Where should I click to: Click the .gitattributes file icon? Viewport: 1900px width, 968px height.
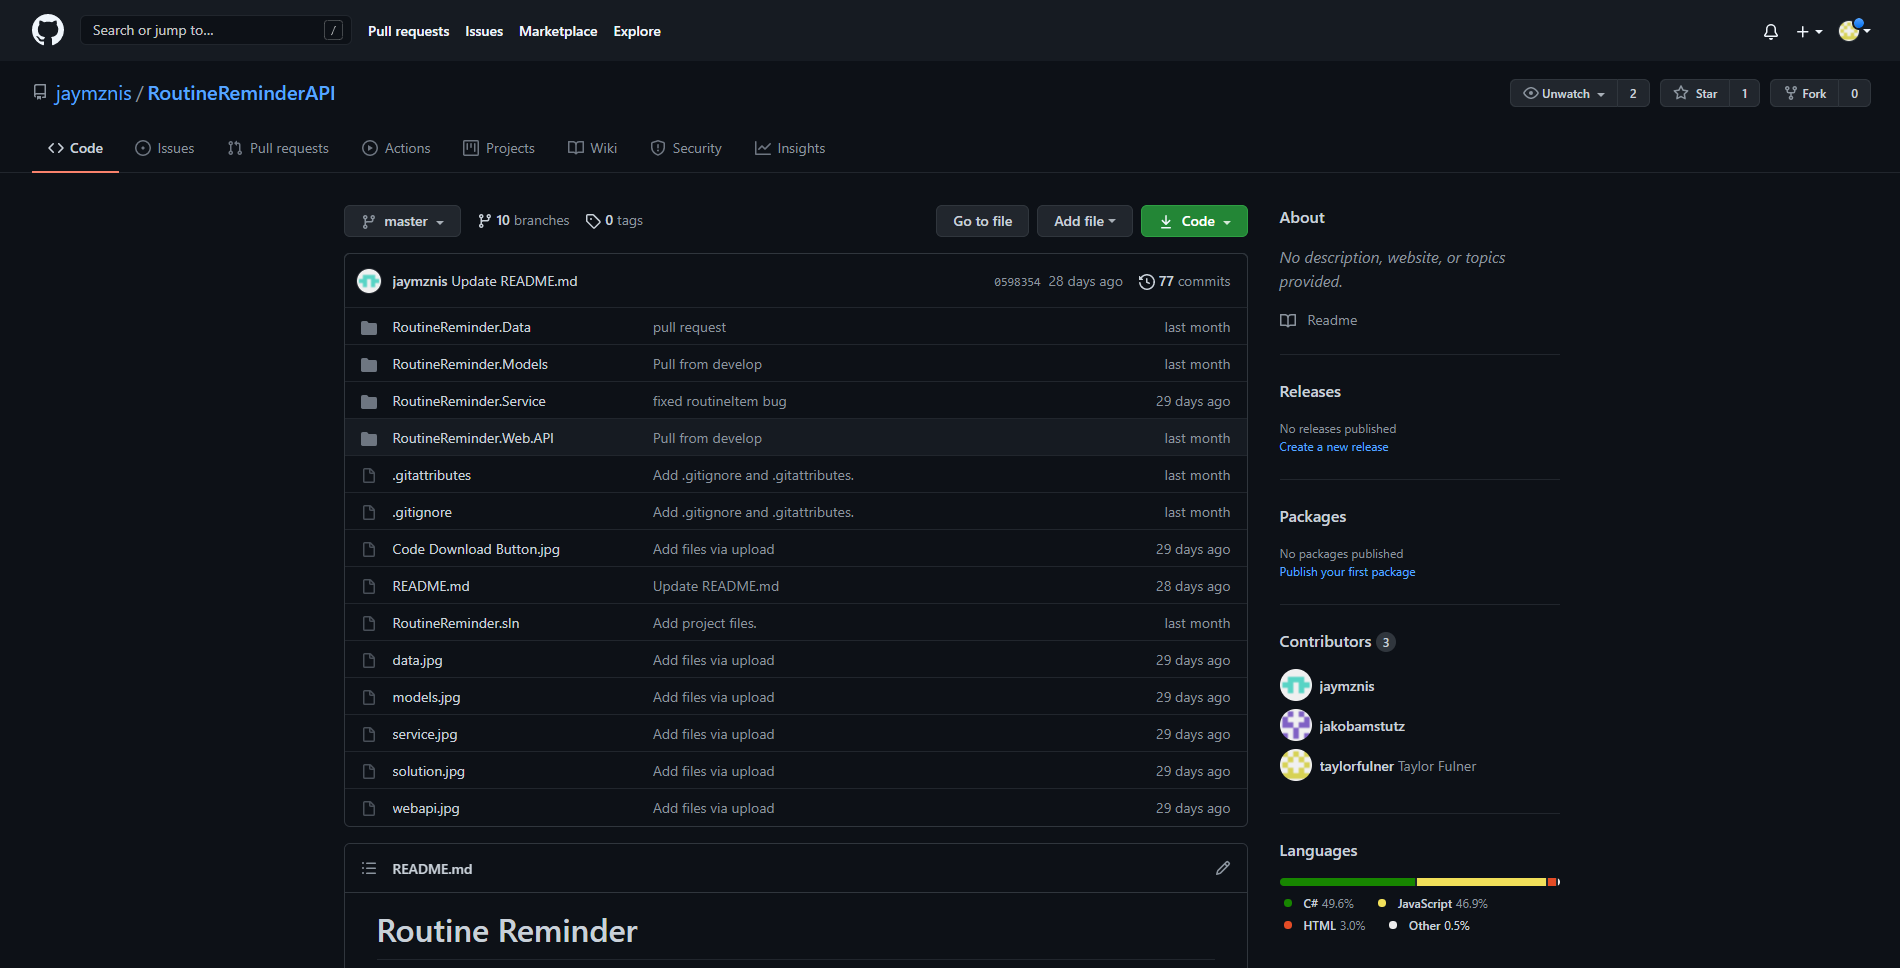(369, 475)
